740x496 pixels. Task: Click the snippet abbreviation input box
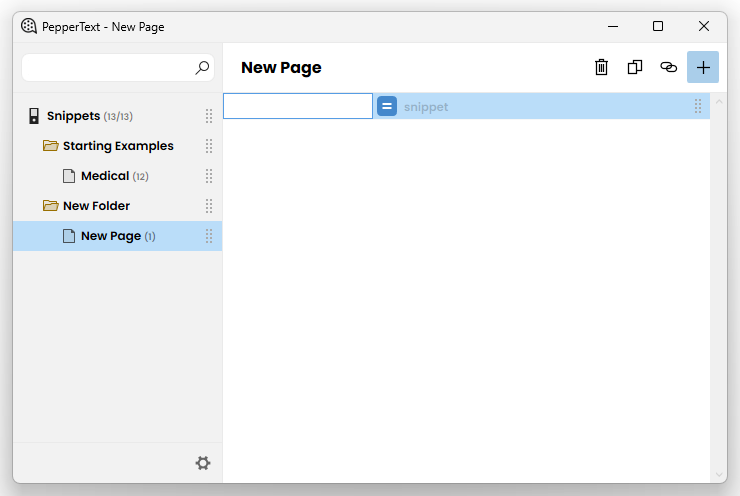coord(298,106)
